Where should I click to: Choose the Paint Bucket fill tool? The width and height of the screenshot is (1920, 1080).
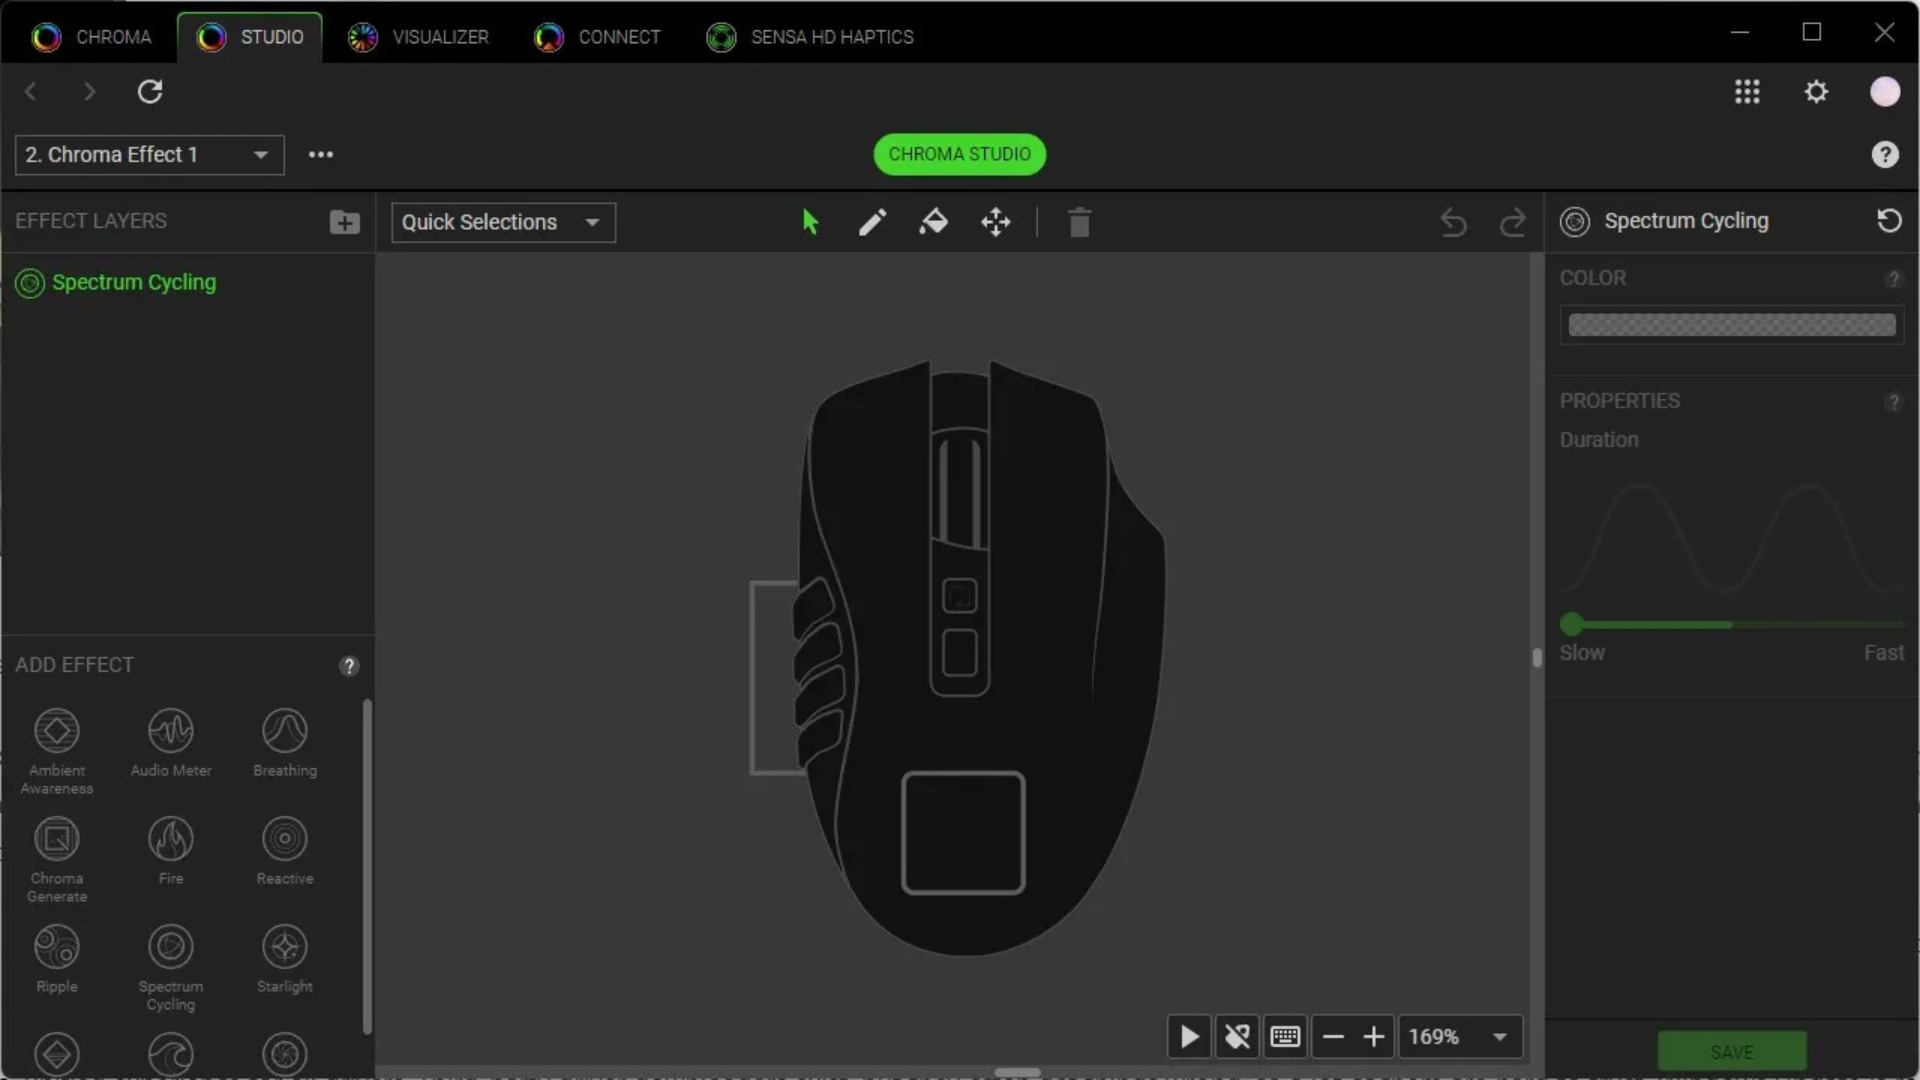933,222
